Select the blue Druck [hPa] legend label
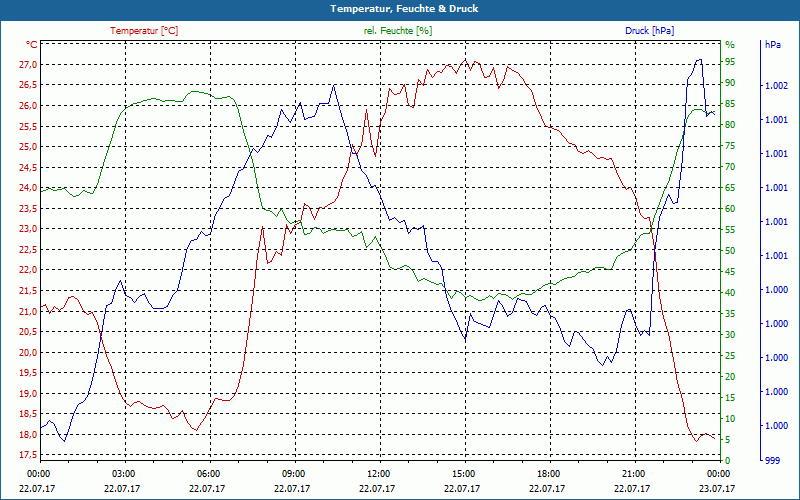 (649, 31)
